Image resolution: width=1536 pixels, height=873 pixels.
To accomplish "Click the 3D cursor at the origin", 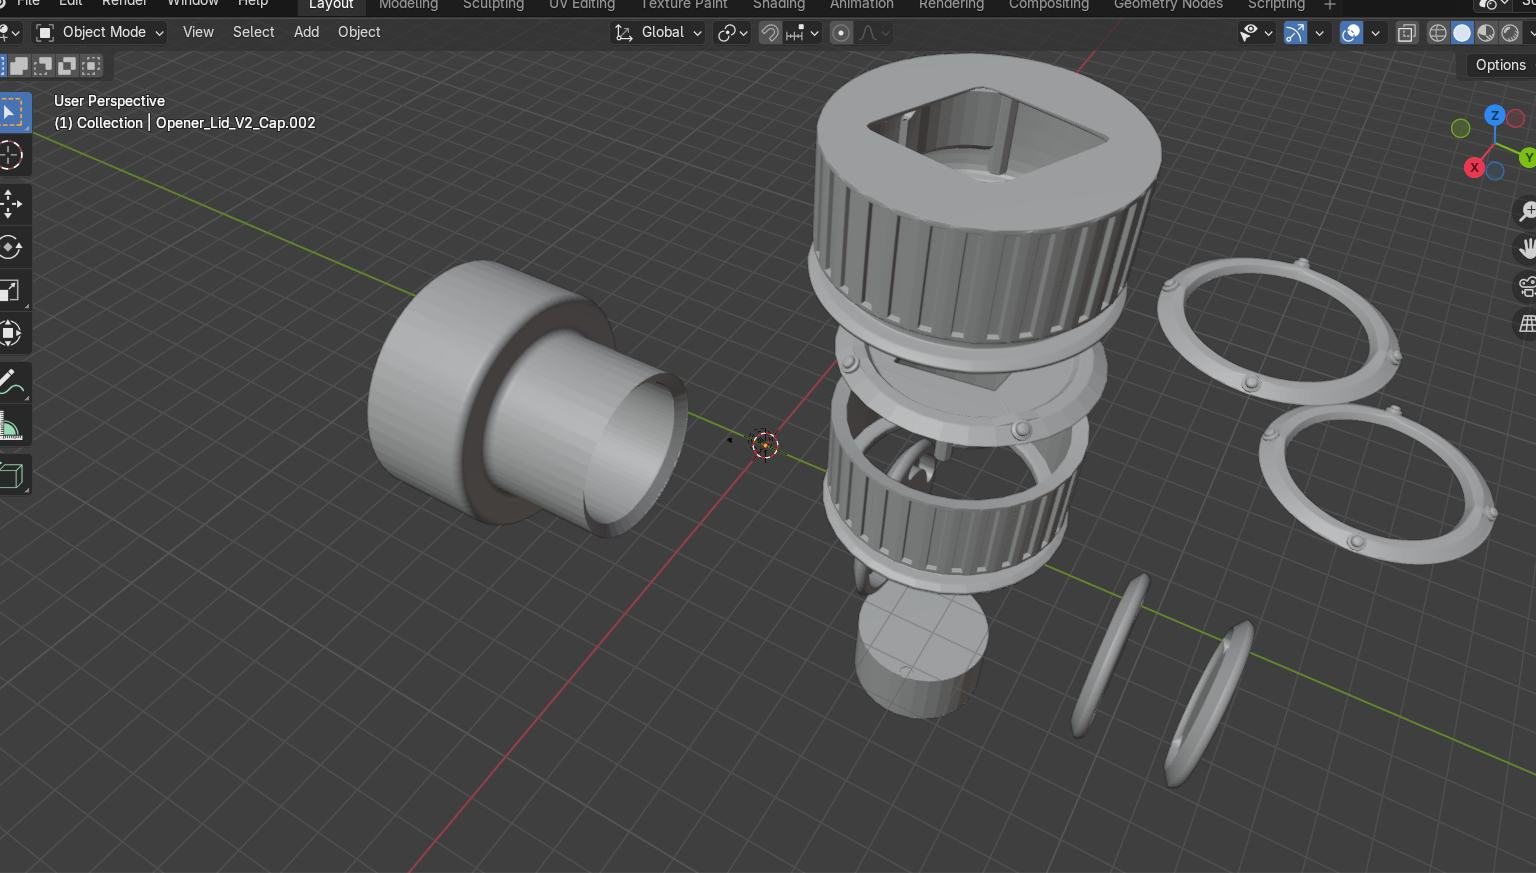I will coord(765,445).
